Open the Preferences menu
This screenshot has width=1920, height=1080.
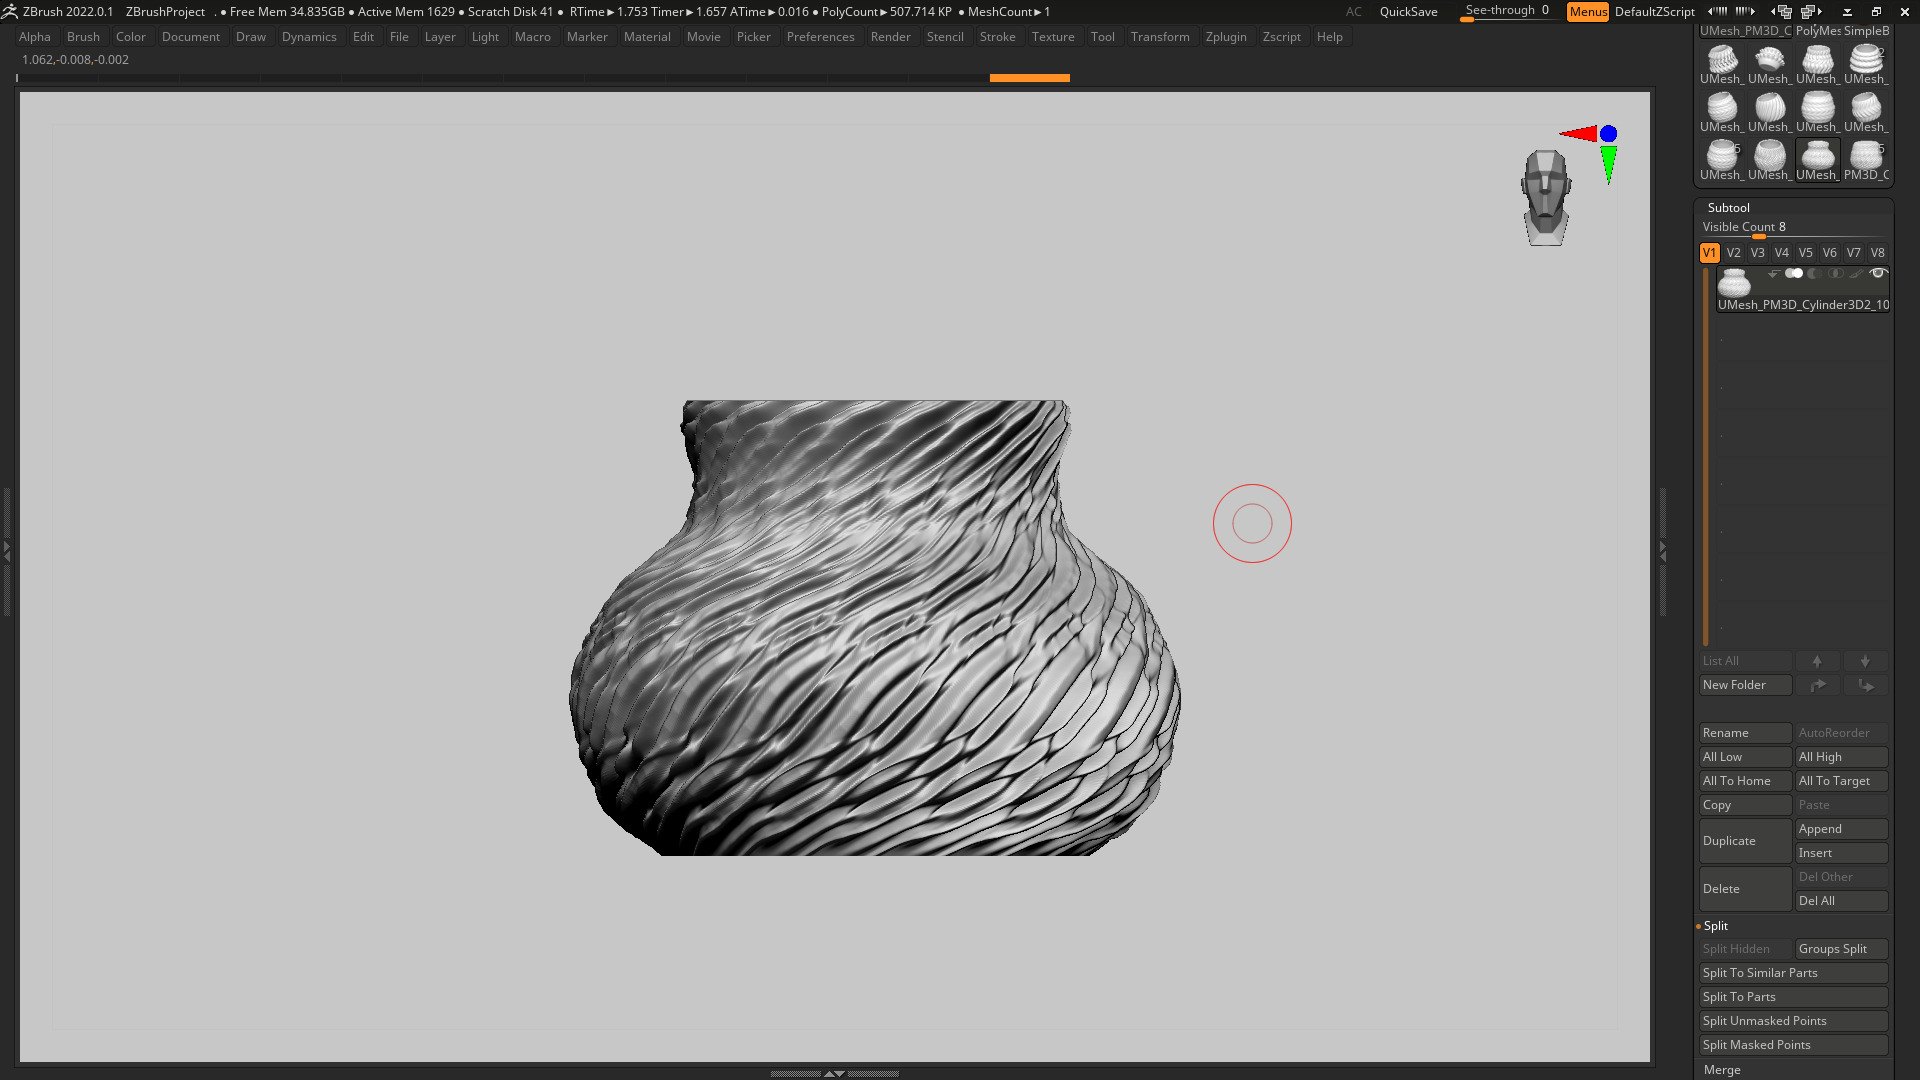click(x=820, y=37)
